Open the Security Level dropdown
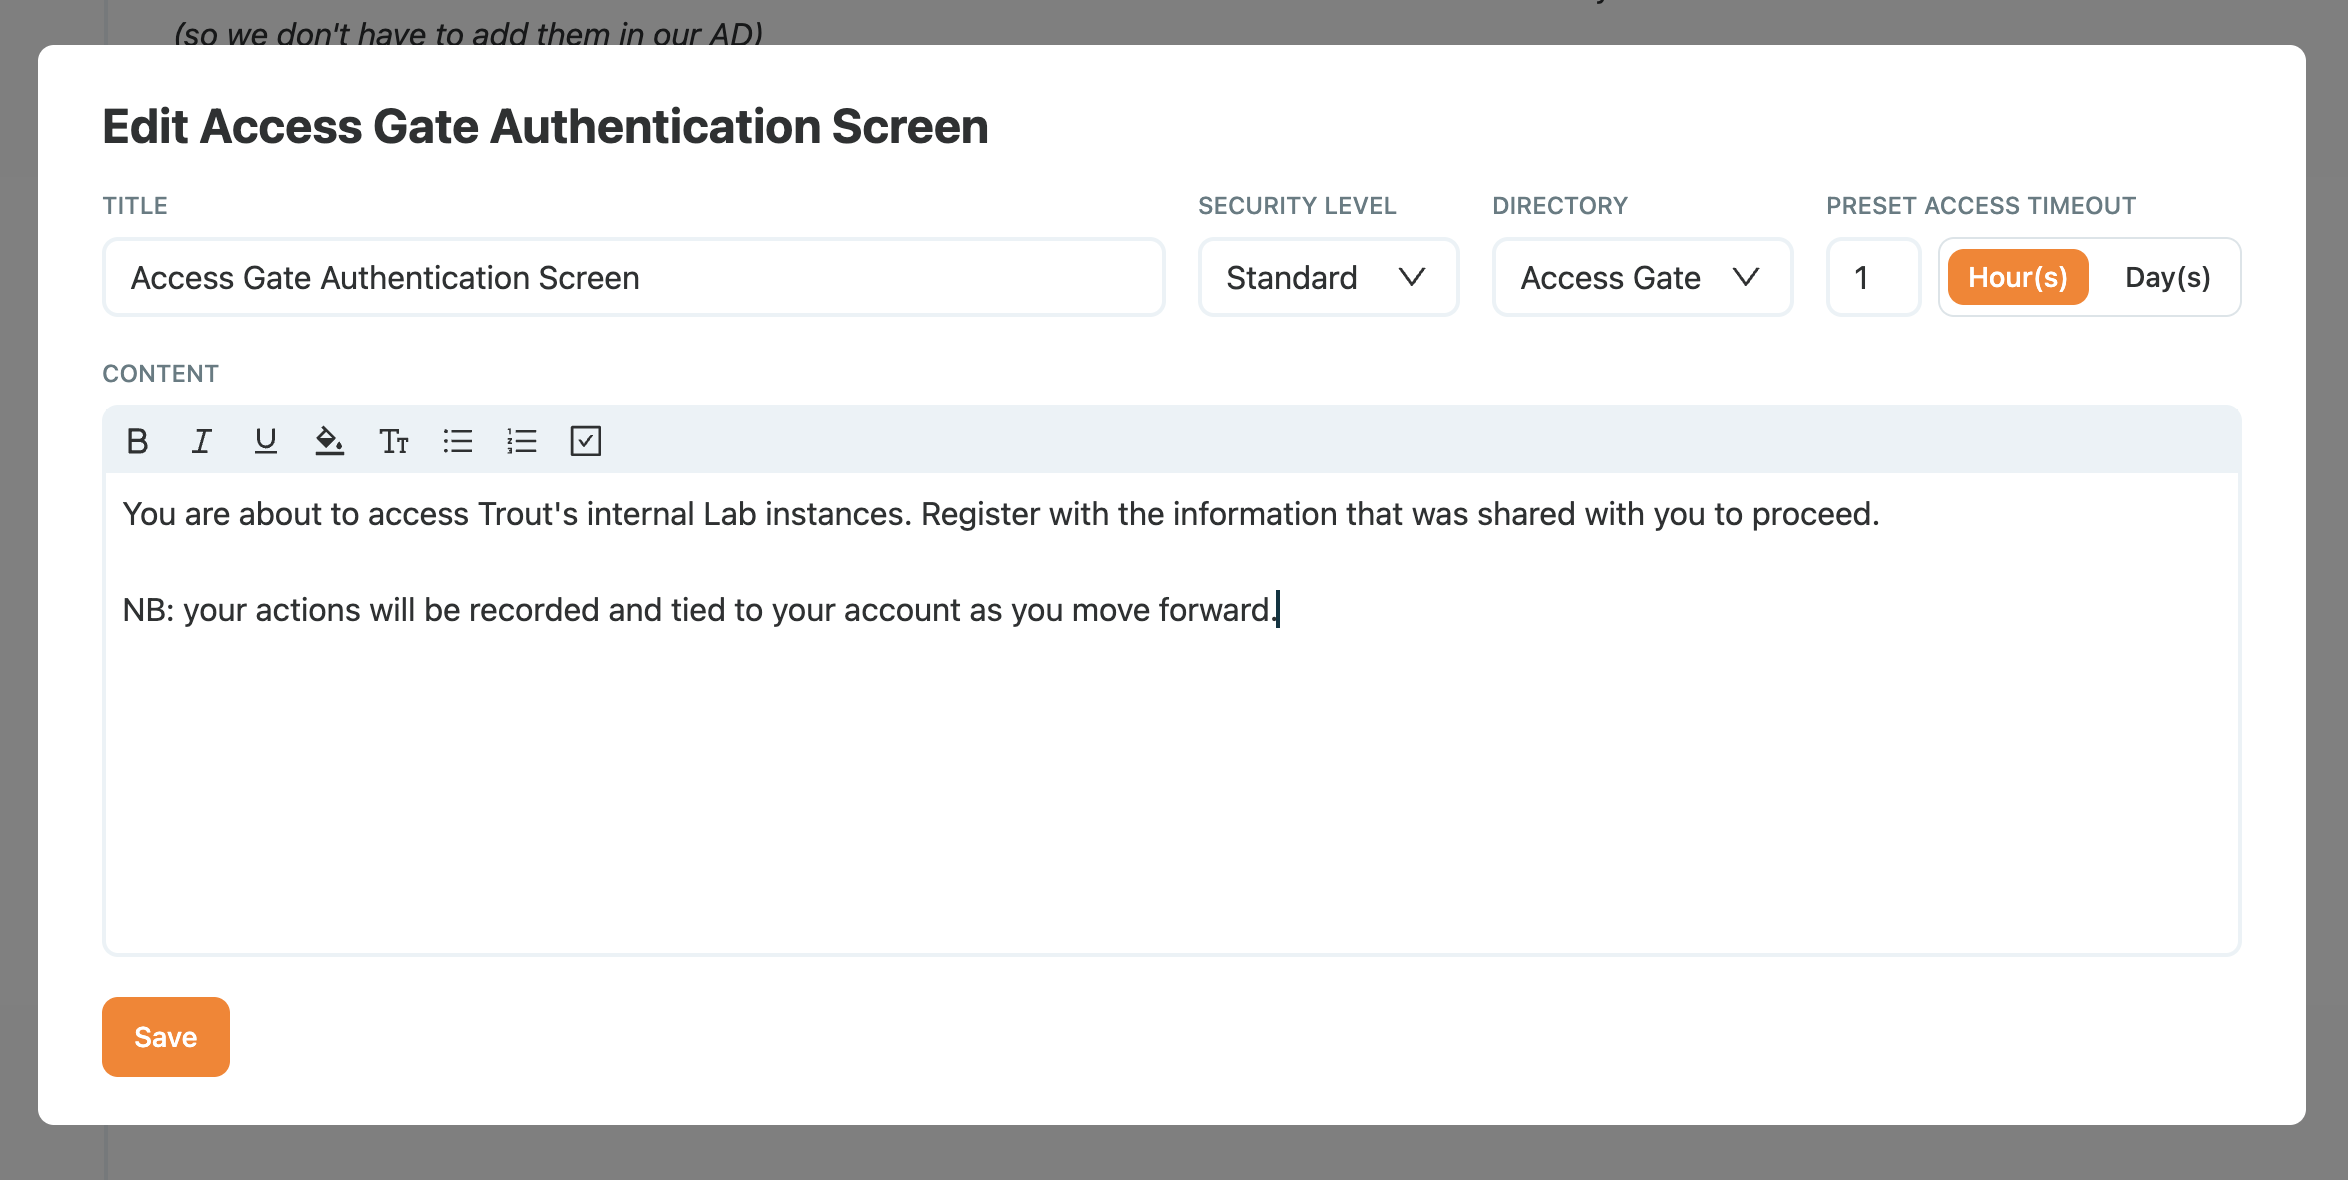2348x1180 pixels. 1328,277
